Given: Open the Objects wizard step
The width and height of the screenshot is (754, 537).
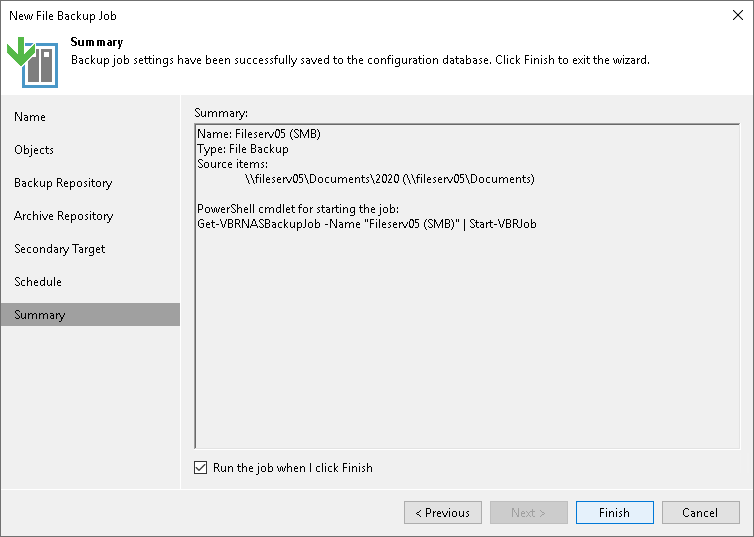Looking at the screenshot, I should click(34, 150).
